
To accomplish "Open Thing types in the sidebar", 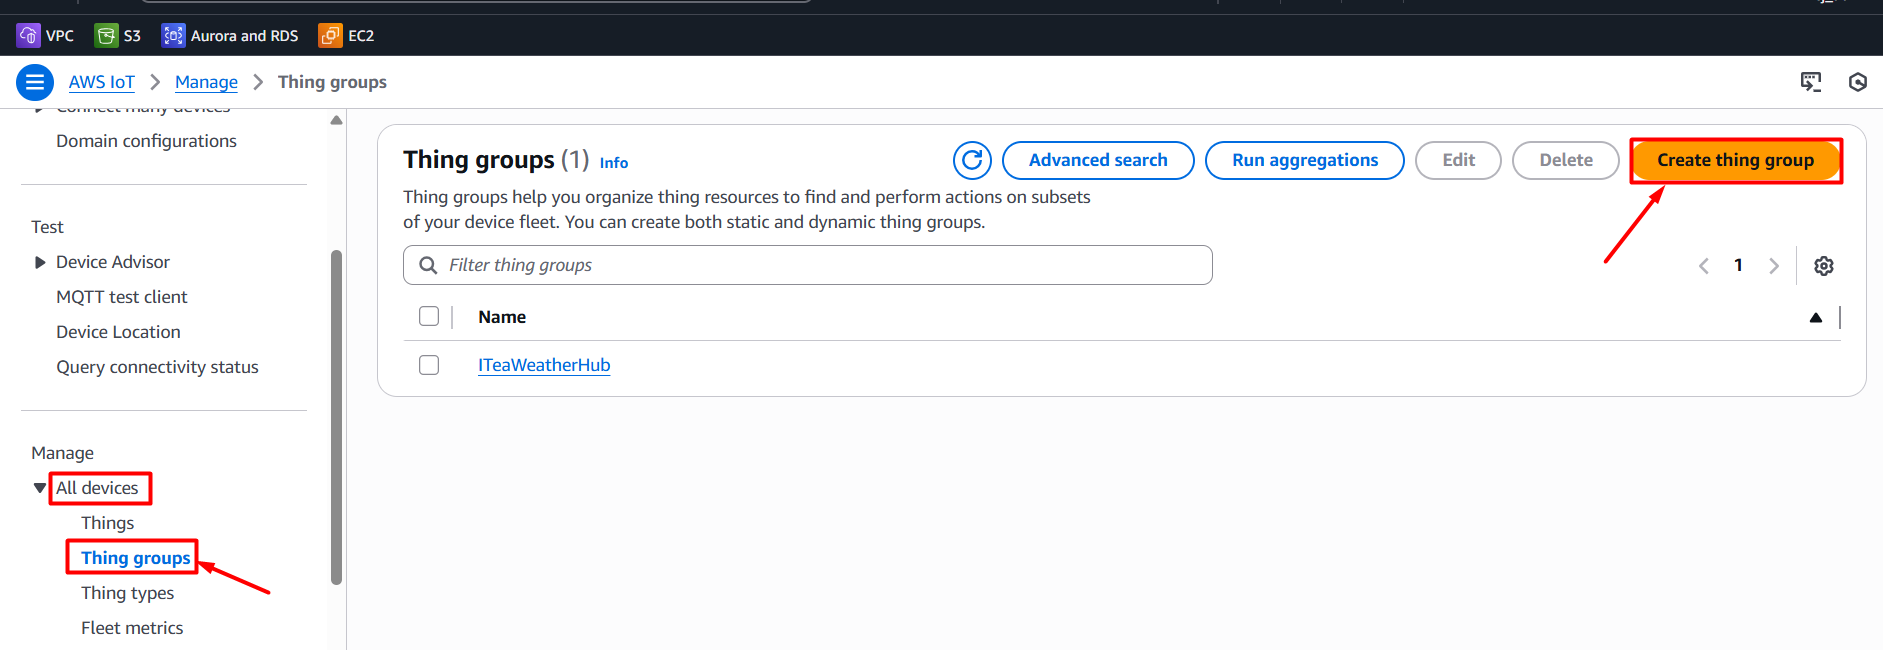I will (x=127, y=593).
